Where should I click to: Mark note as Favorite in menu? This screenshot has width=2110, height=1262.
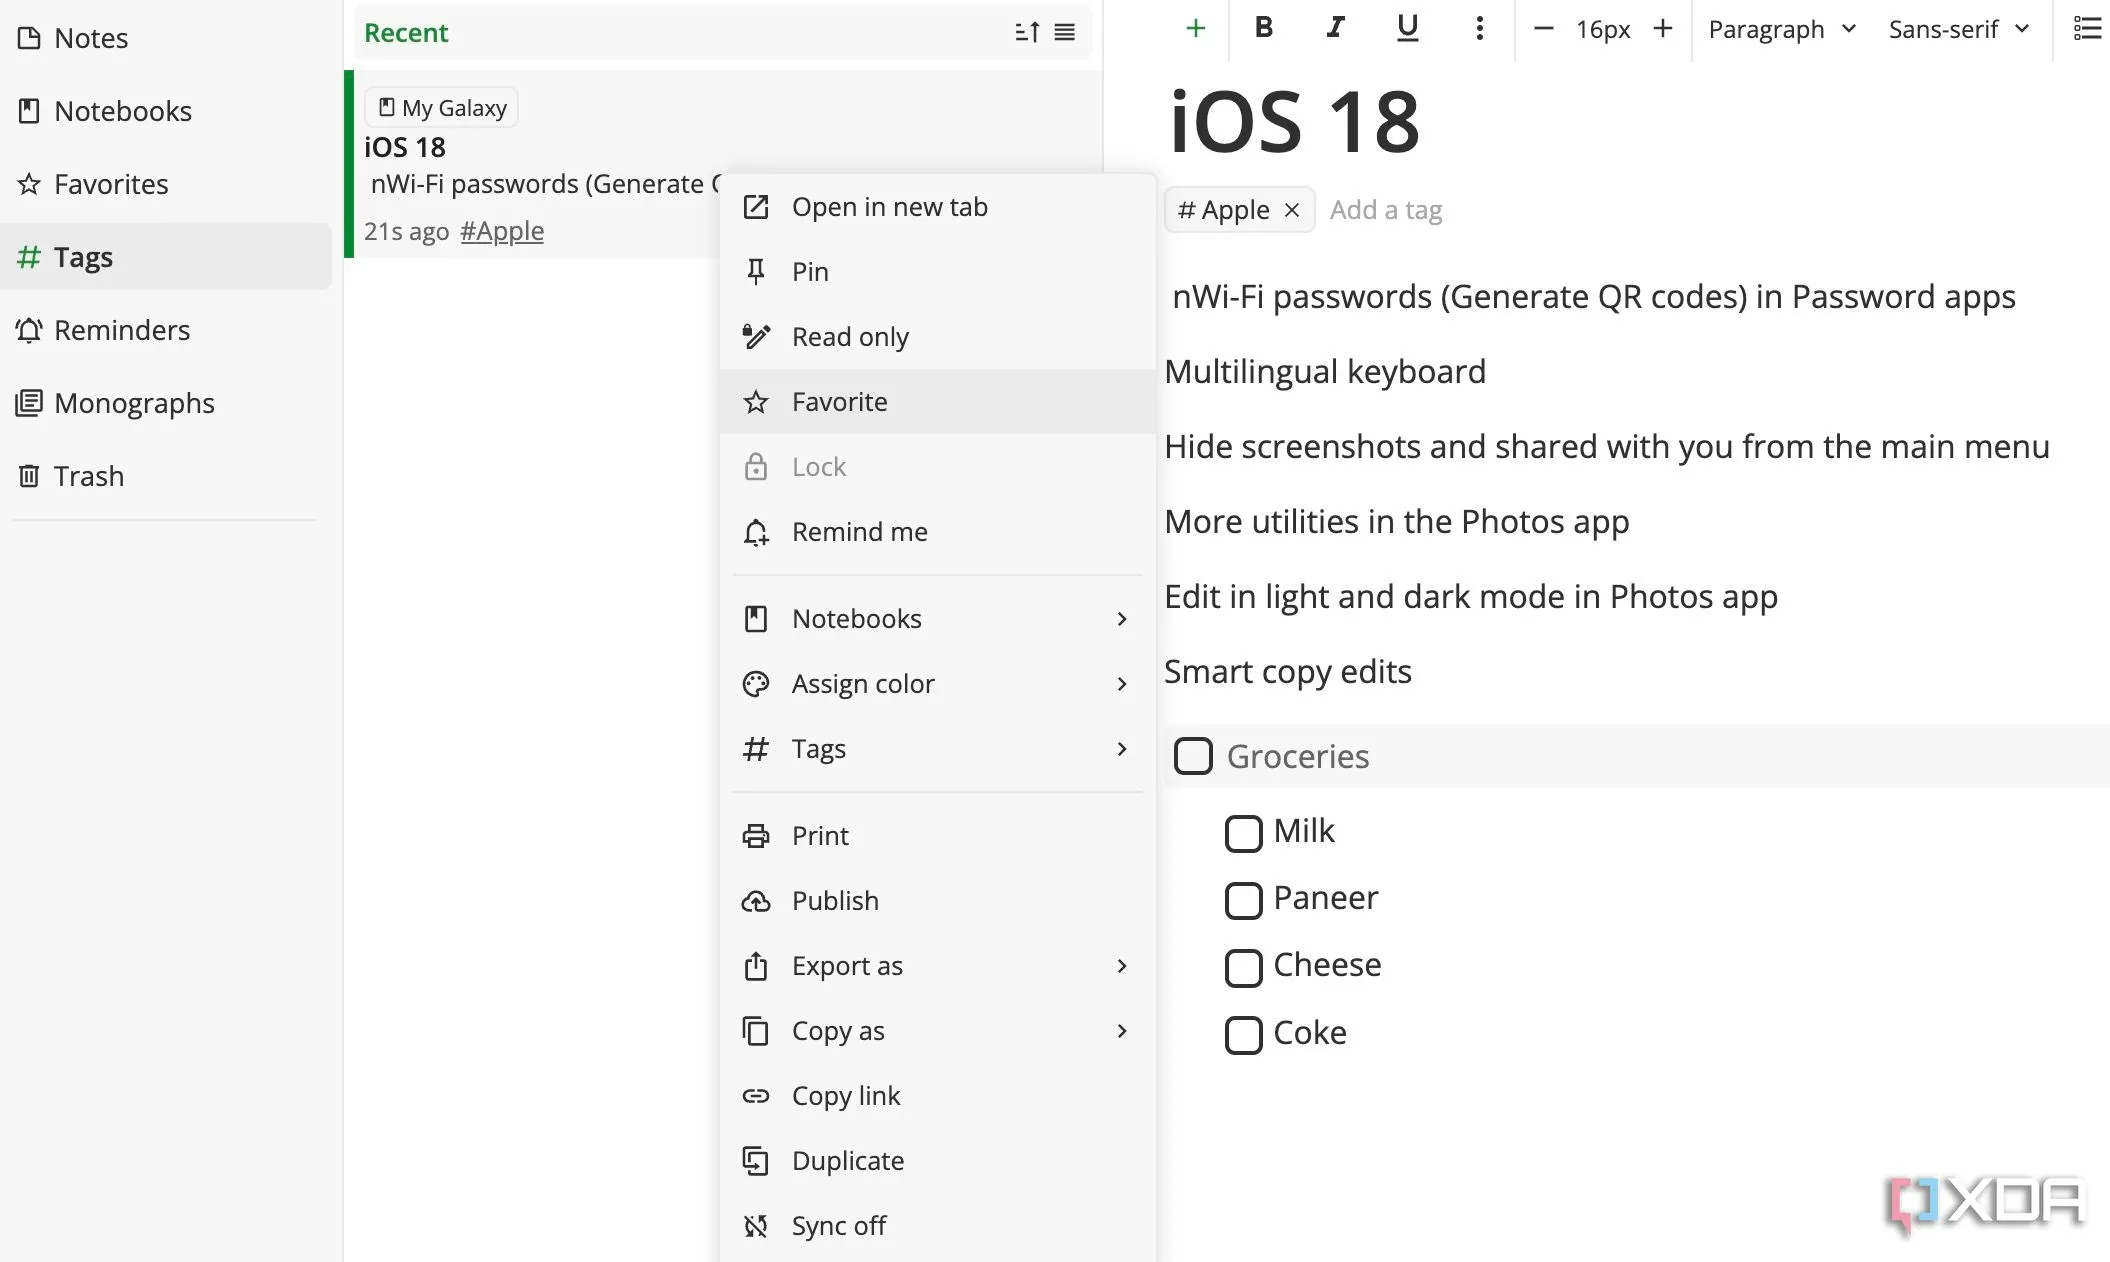pyautogui.click(x=938, y=402)
